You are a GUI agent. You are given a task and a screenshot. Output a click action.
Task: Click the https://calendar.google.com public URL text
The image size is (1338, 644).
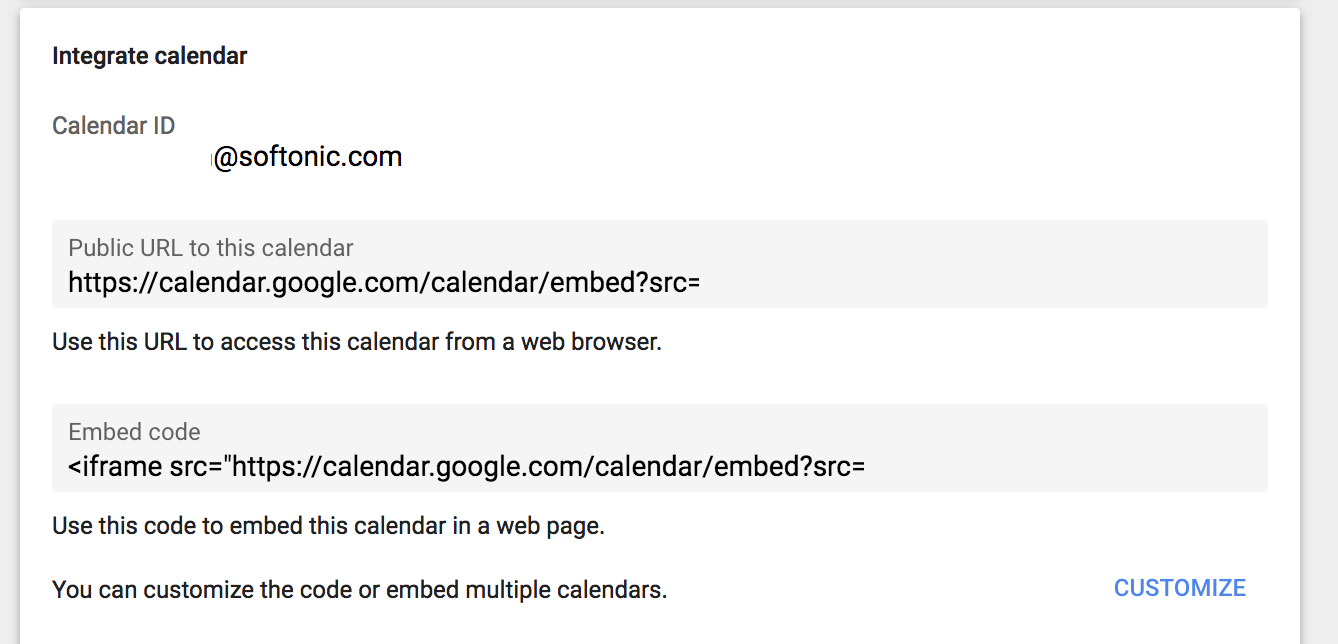[384, 283]
